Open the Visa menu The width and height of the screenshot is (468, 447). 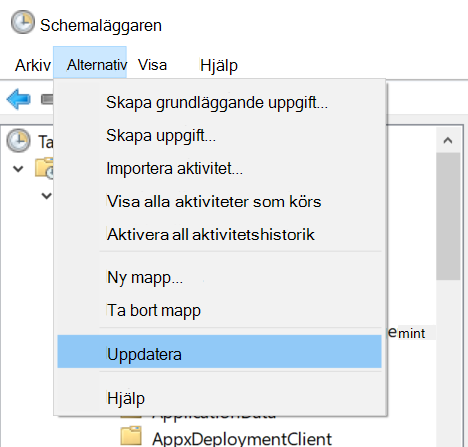click(152, 65)
